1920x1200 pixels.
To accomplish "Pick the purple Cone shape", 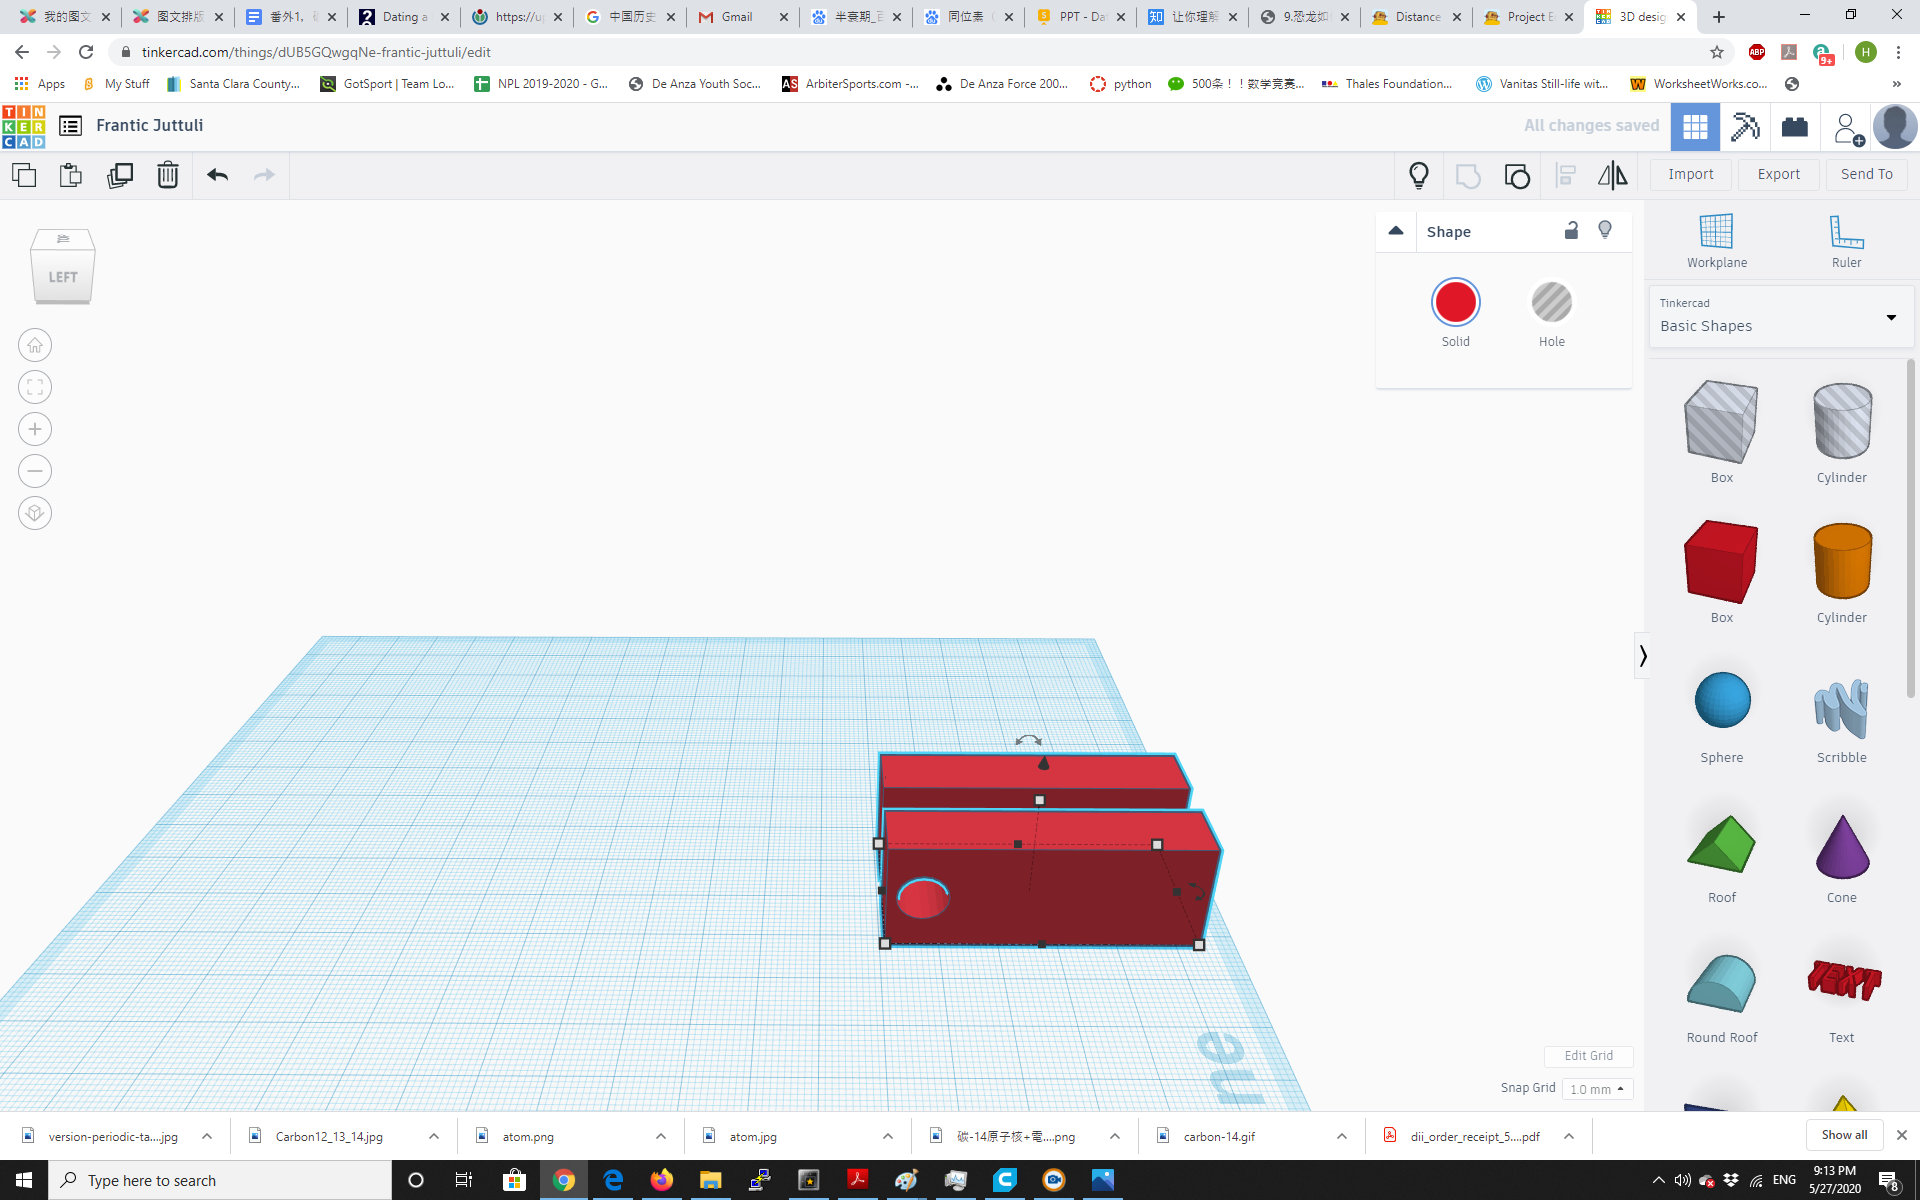I will pos(1842,846).
